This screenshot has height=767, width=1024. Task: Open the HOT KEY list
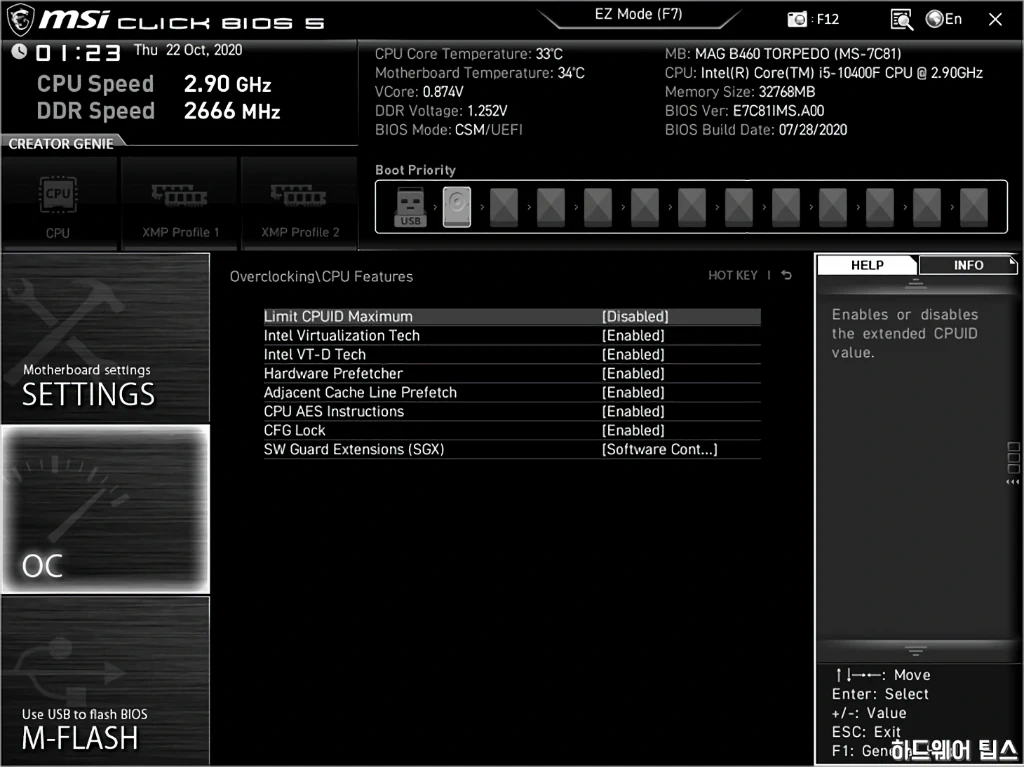pos(733,276)
